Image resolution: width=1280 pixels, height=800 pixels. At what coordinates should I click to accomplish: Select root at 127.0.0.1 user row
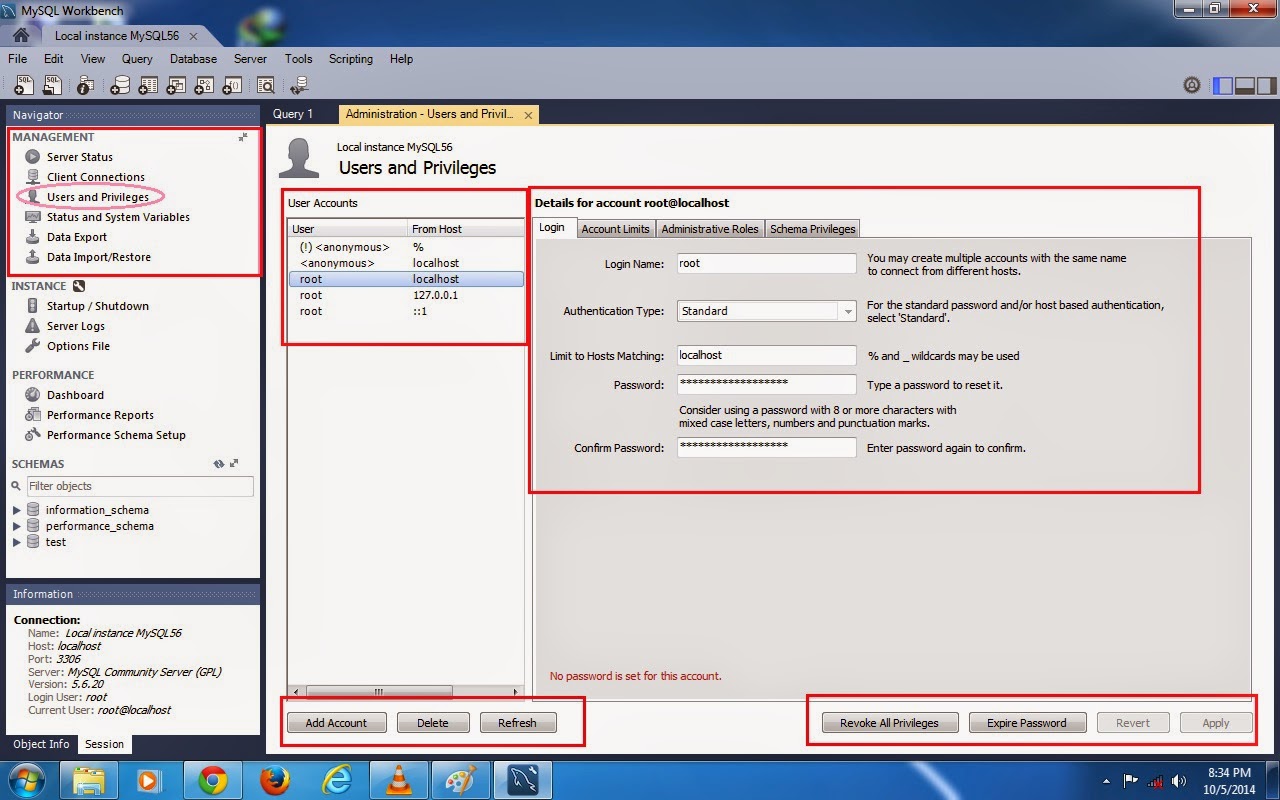coord(406,295)
